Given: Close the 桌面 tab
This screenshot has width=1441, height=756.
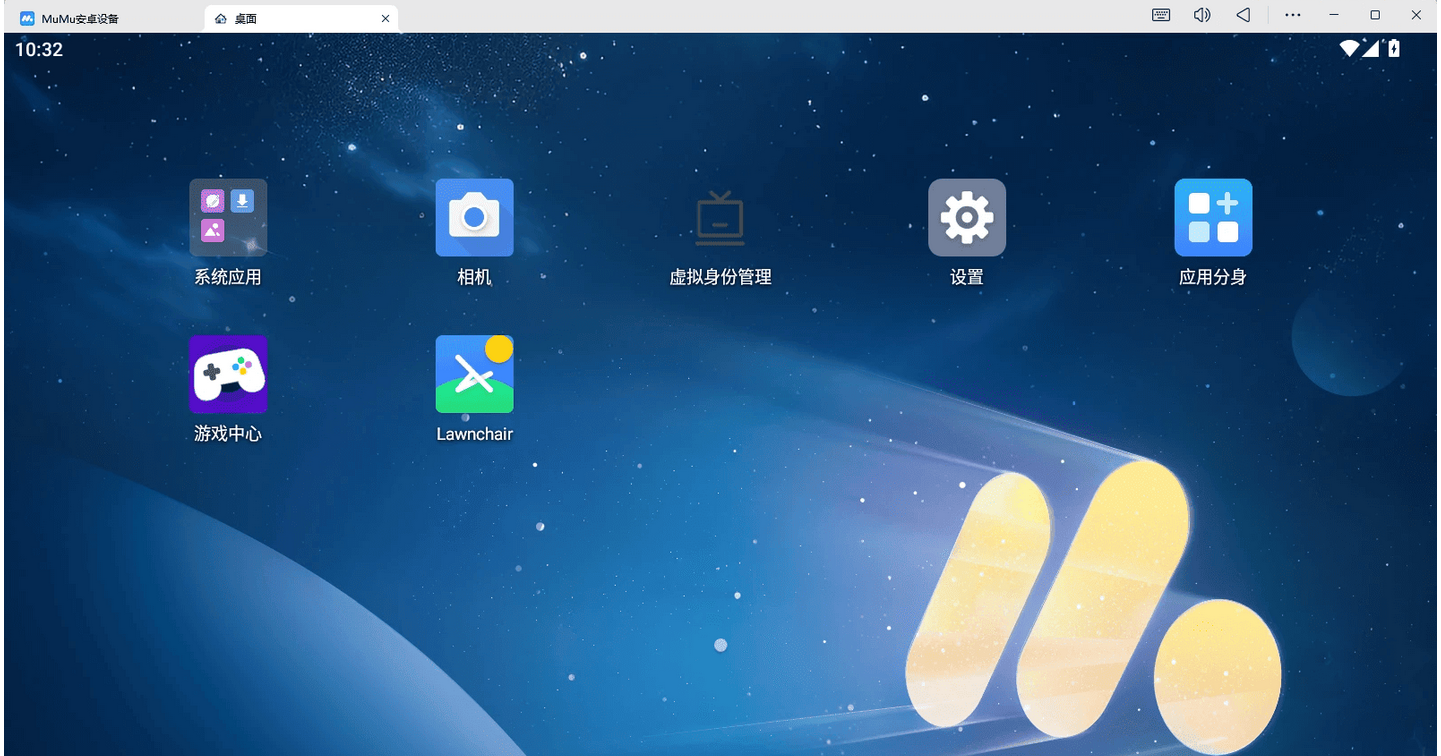Looking at the screenshot, I should click(x=385, y=18).
